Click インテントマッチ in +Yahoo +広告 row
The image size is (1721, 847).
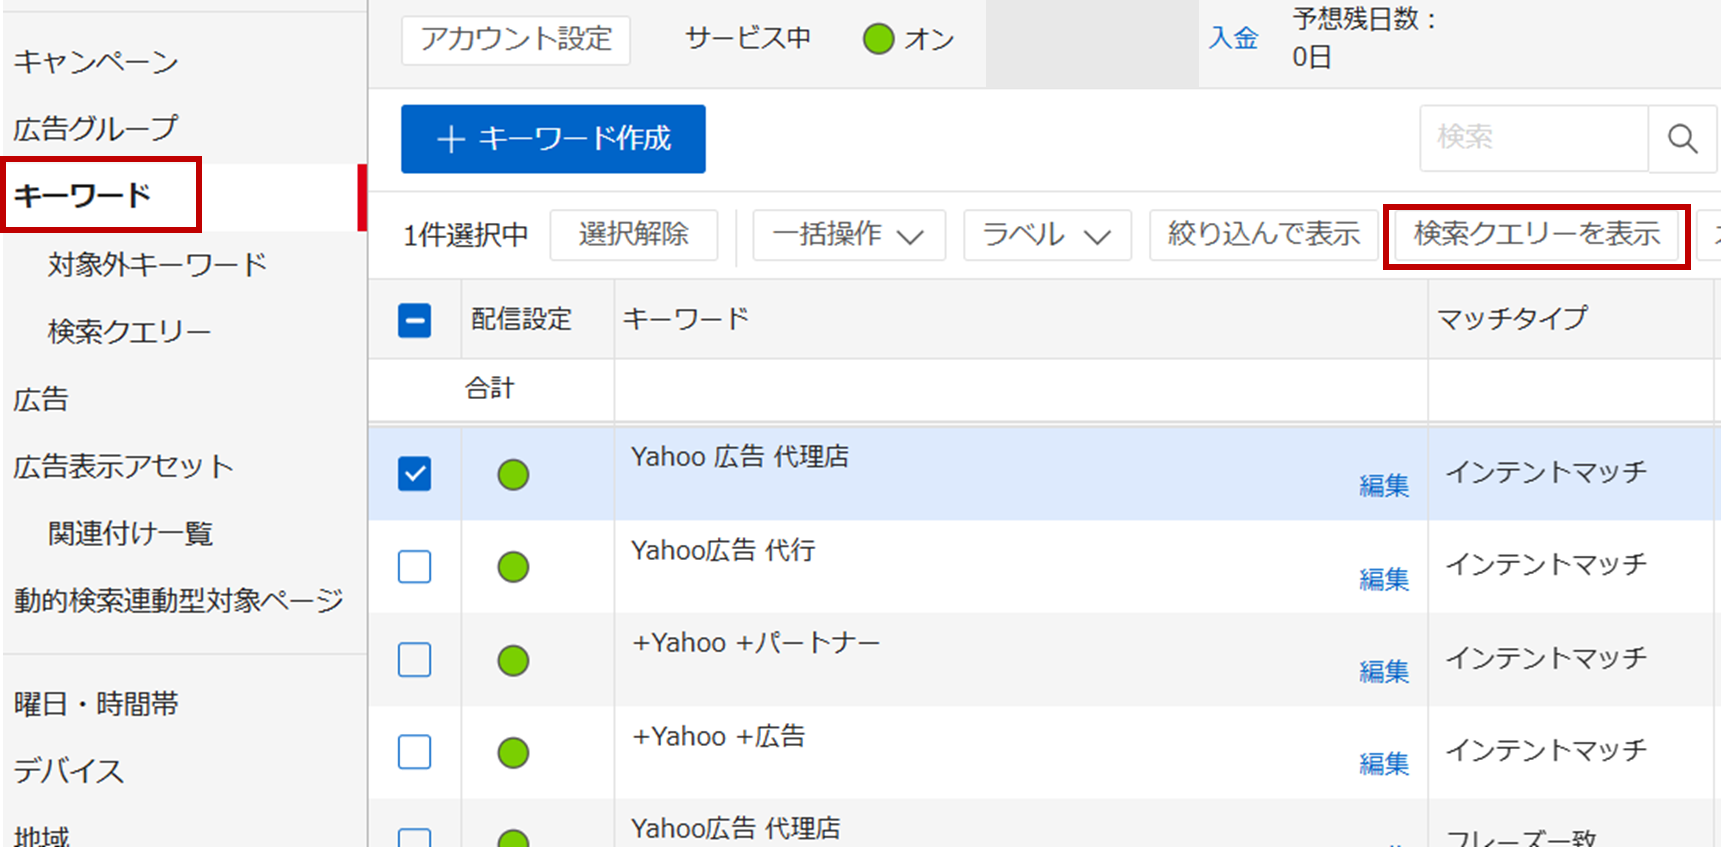(1546, 751)
